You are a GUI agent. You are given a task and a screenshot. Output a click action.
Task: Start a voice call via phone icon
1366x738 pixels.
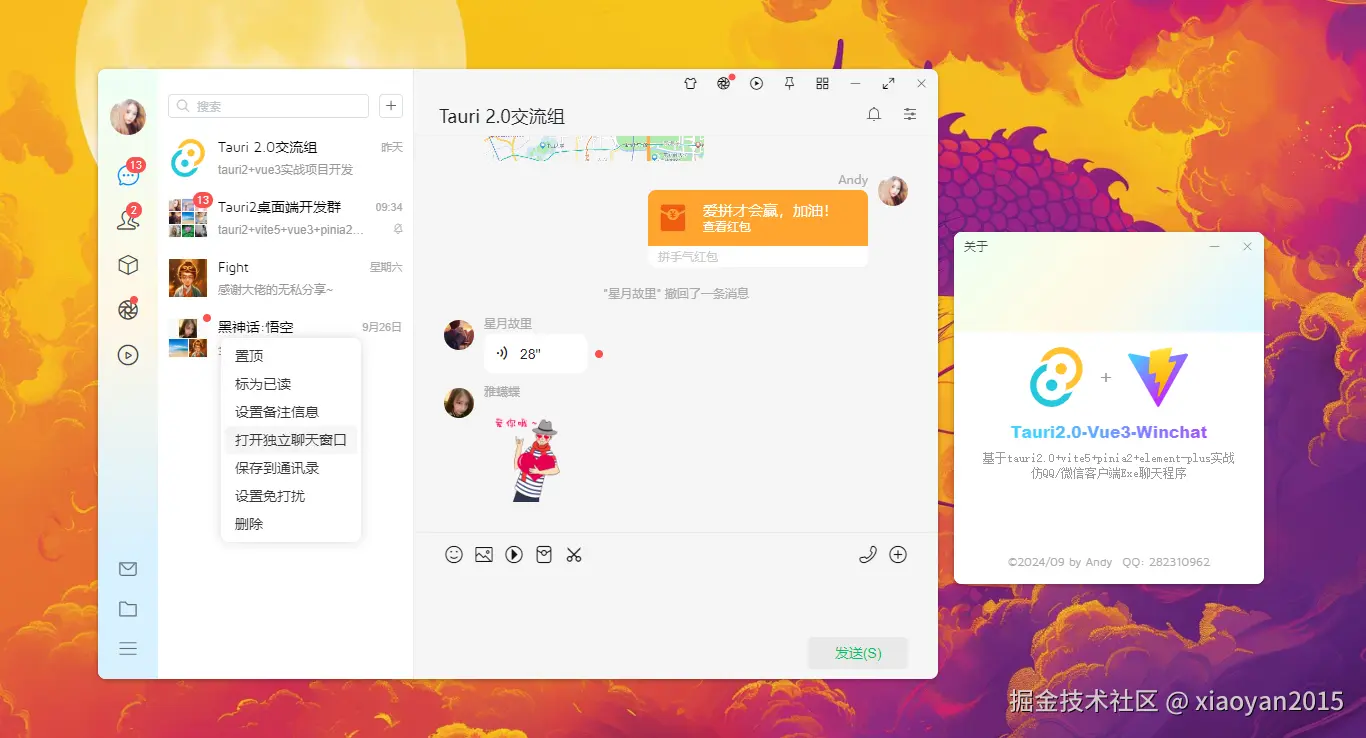868,554
